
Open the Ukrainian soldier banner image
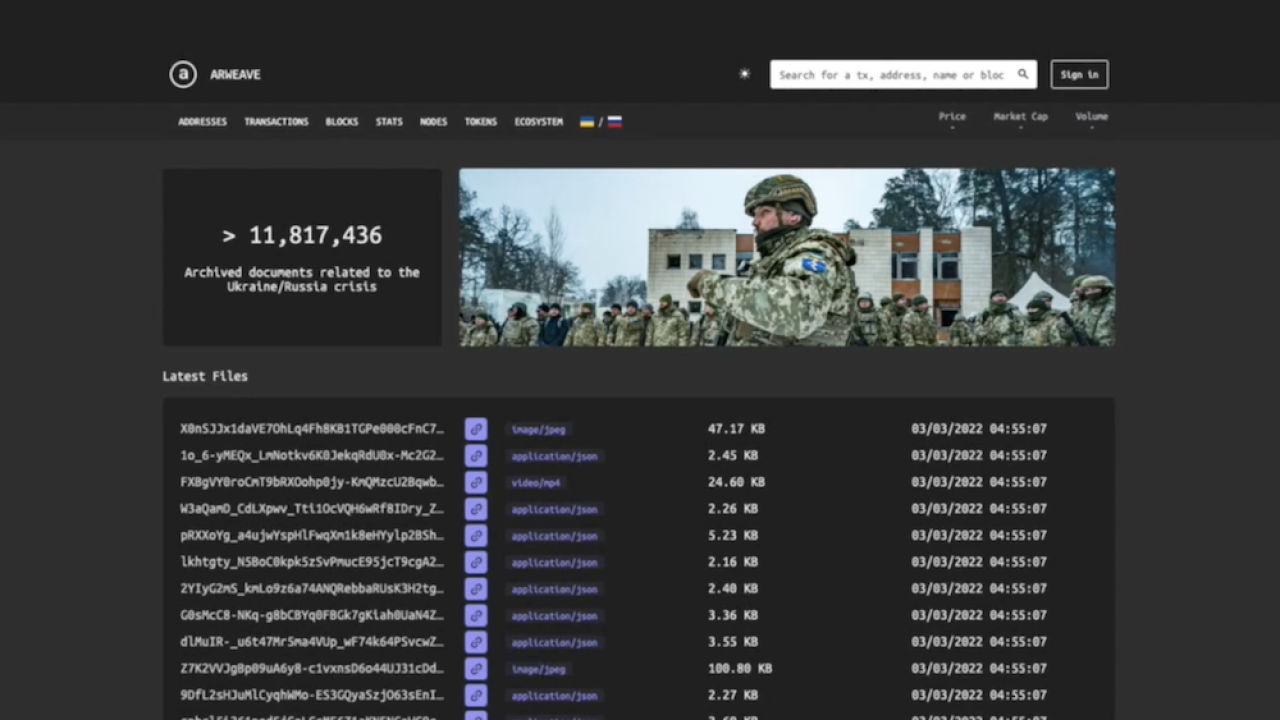click(787, 257)
